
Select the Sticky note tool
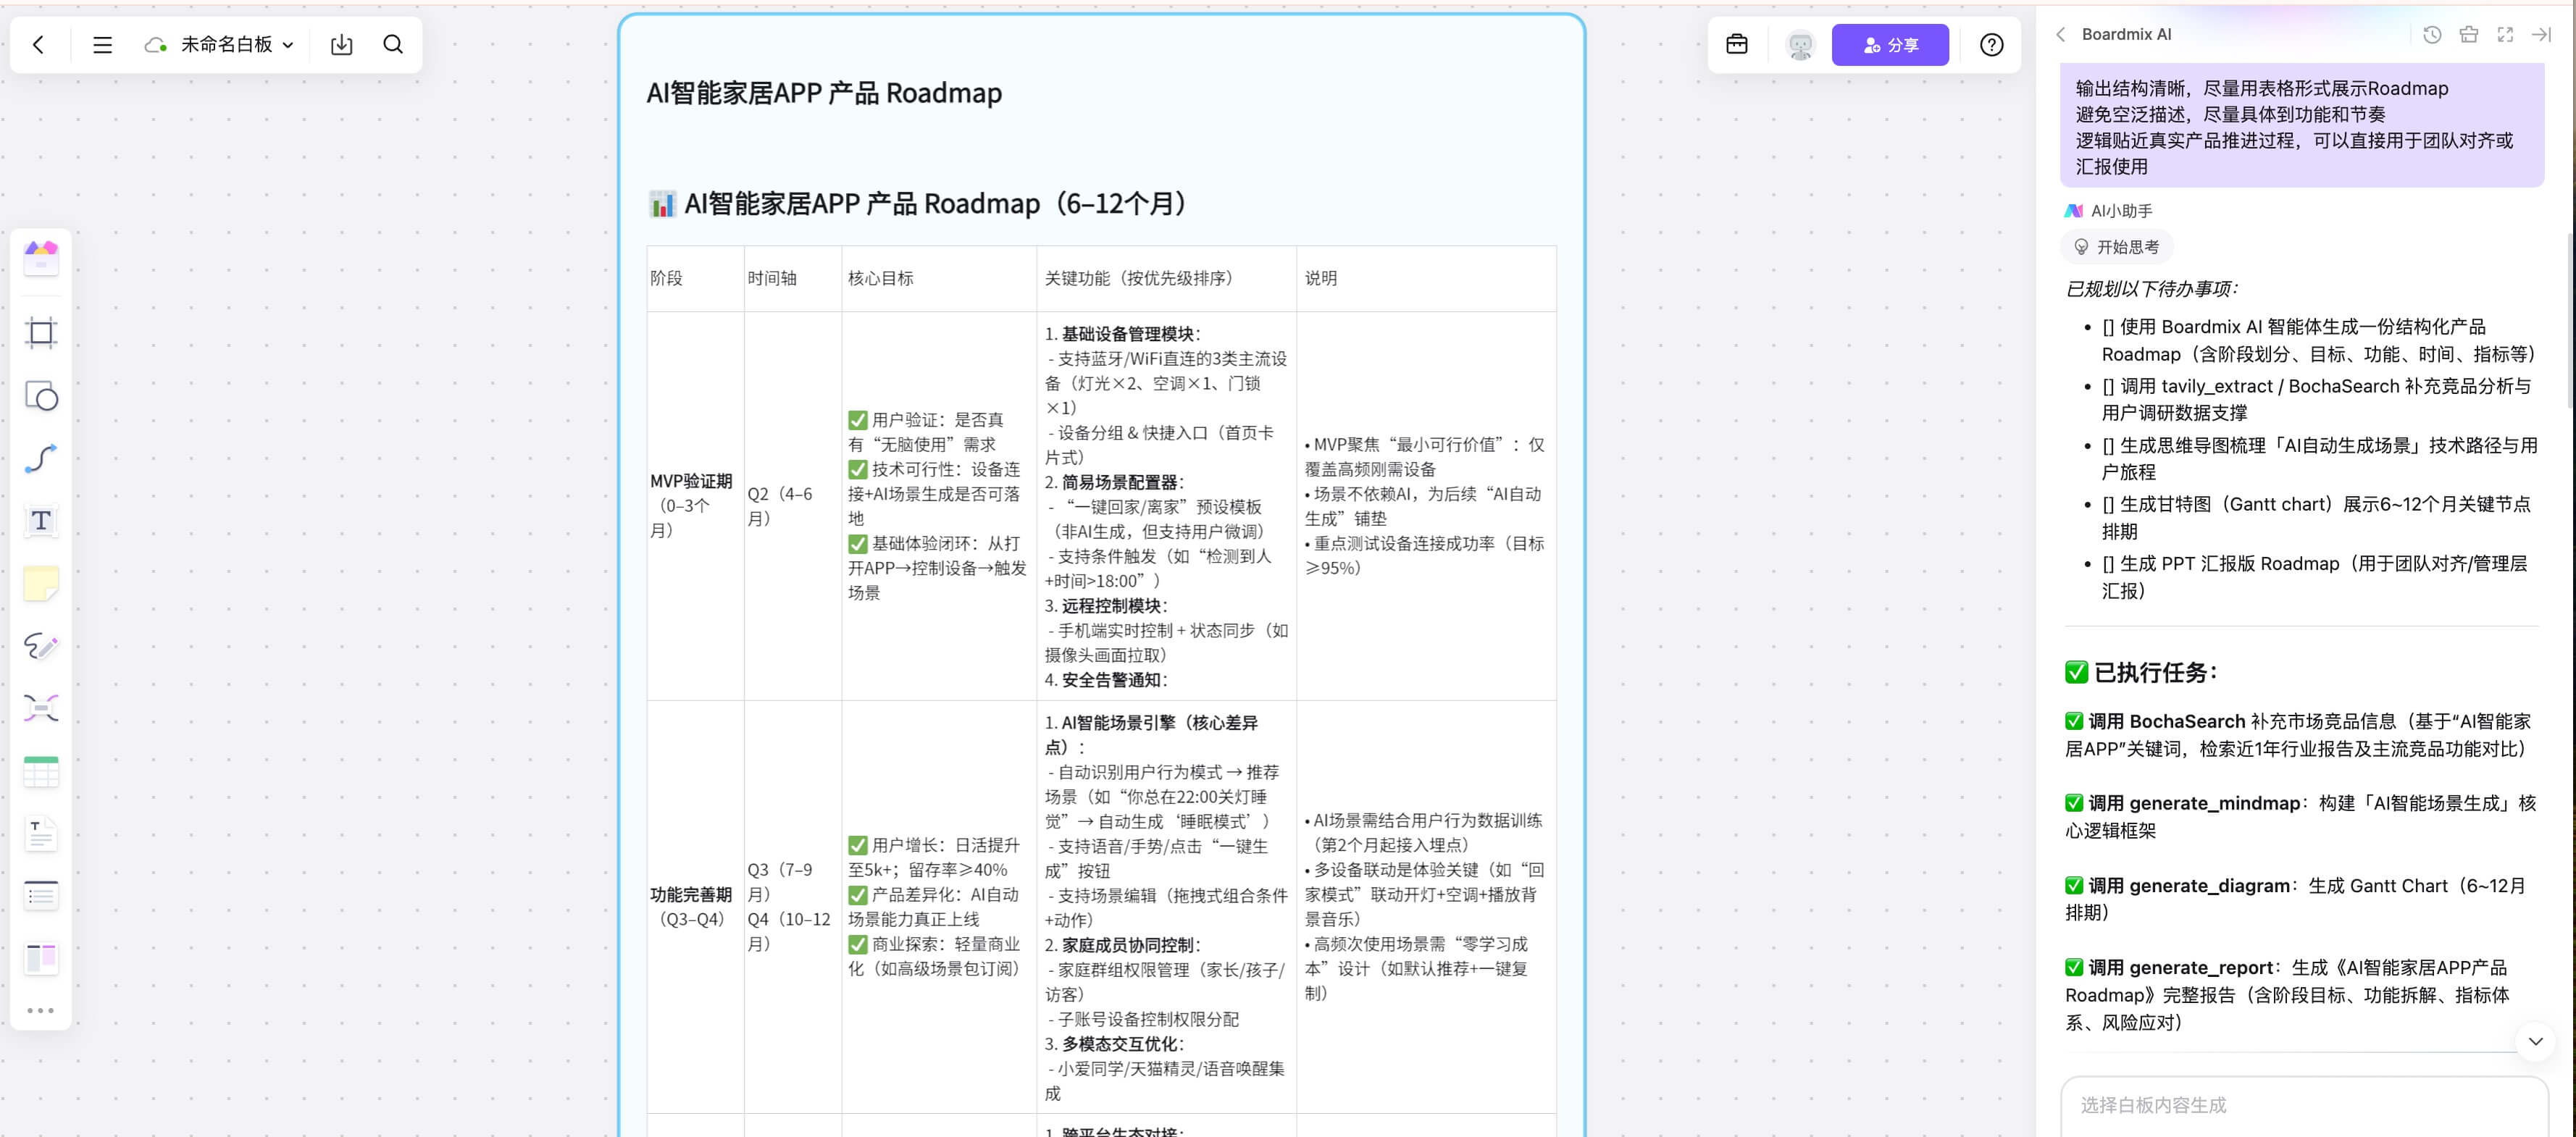[x=41, y=584]
